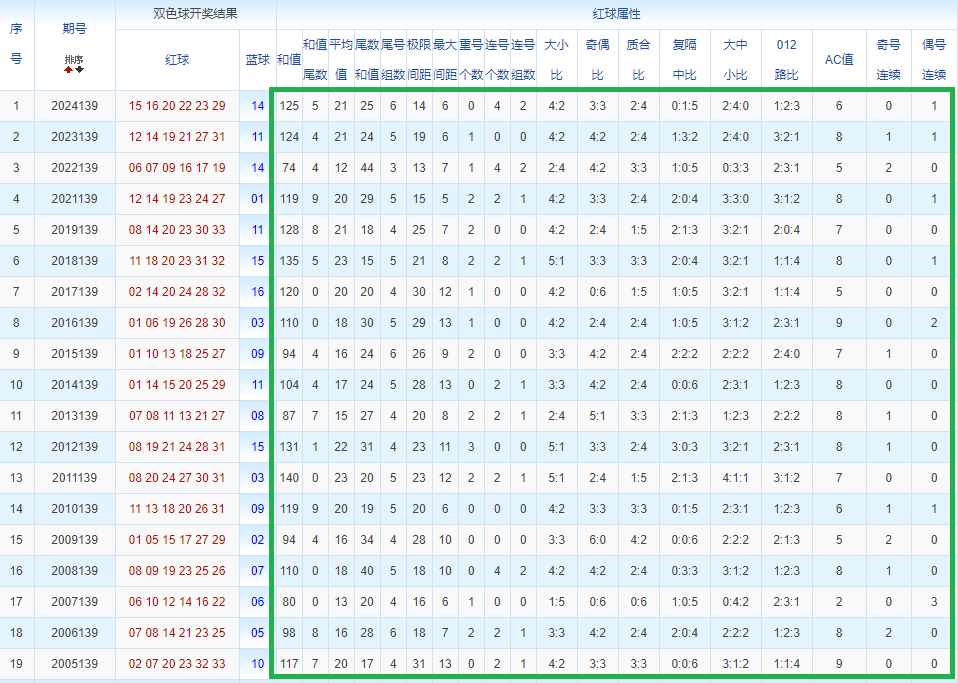Click red balls 12 14 19 23 24 27
The width and height of the screenshot is (958, 683).
(177, 199)
